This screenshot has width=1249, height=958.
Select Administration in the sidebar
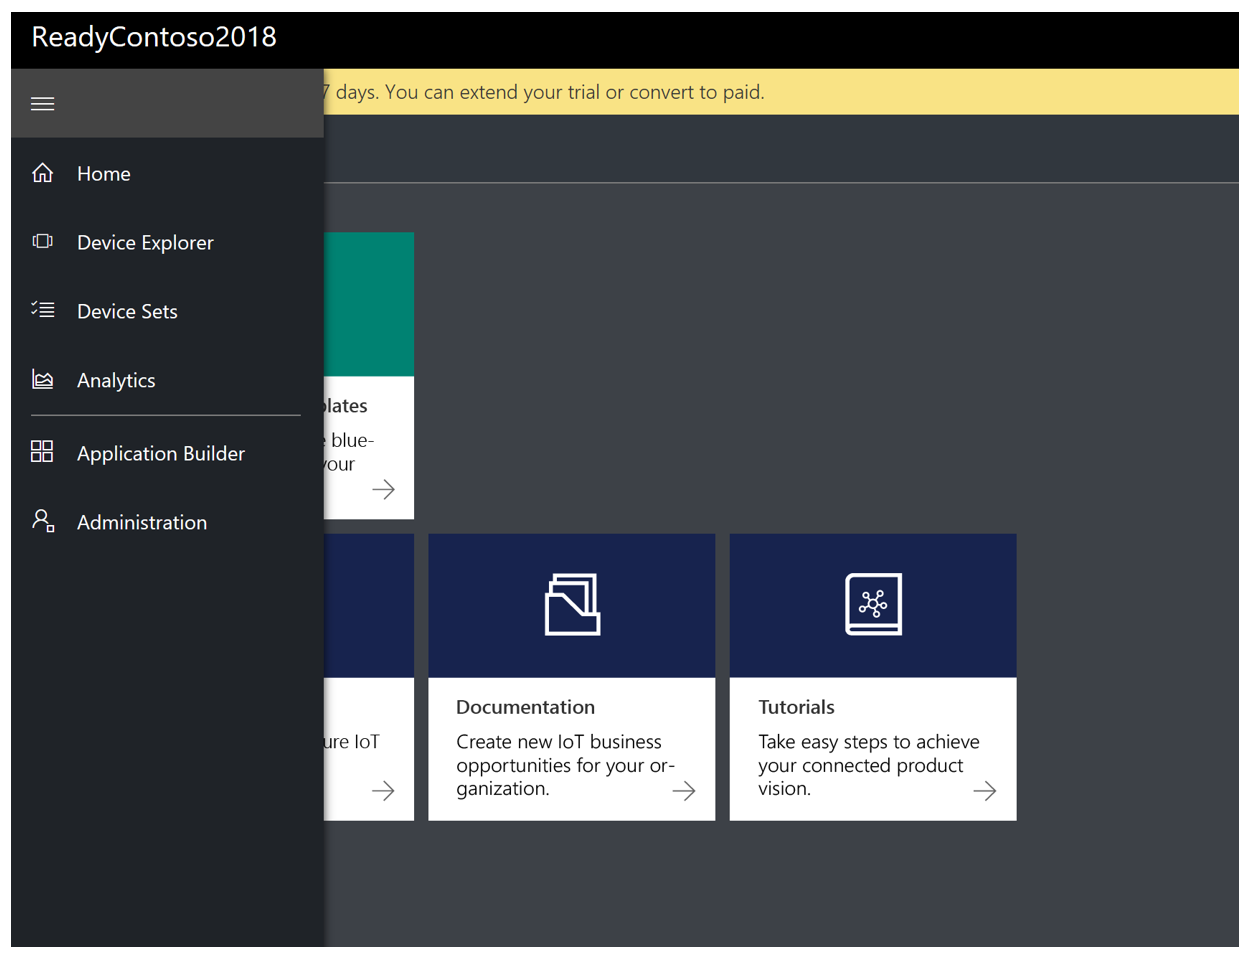(167, 522)
